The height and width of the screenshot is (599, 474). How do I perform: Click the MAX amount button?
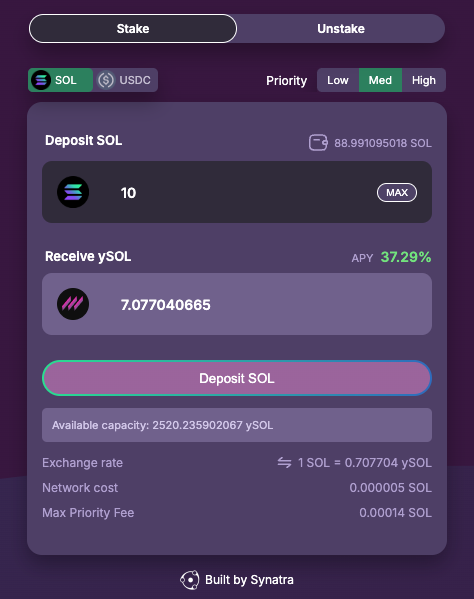tap(397, 193)
